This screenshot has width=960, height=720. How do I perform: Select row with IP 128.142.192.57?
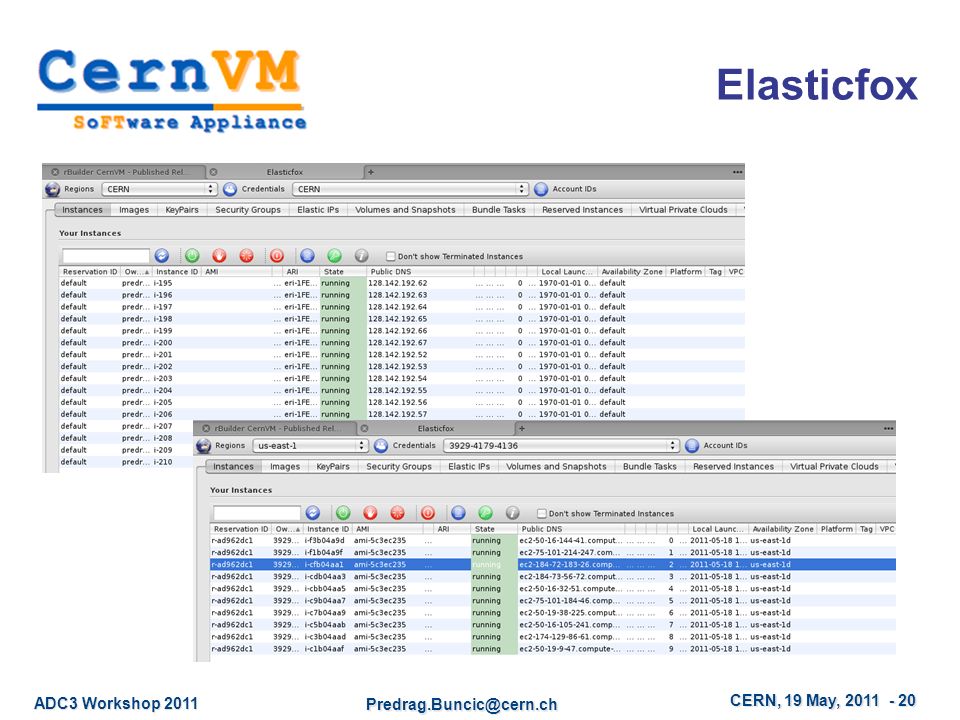pos(402,414)
